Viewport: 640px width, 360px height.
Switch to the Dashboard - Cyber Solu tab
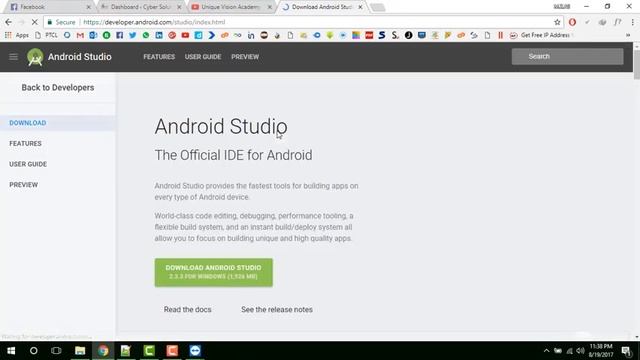pyautogui.click(x=140, y=7)
